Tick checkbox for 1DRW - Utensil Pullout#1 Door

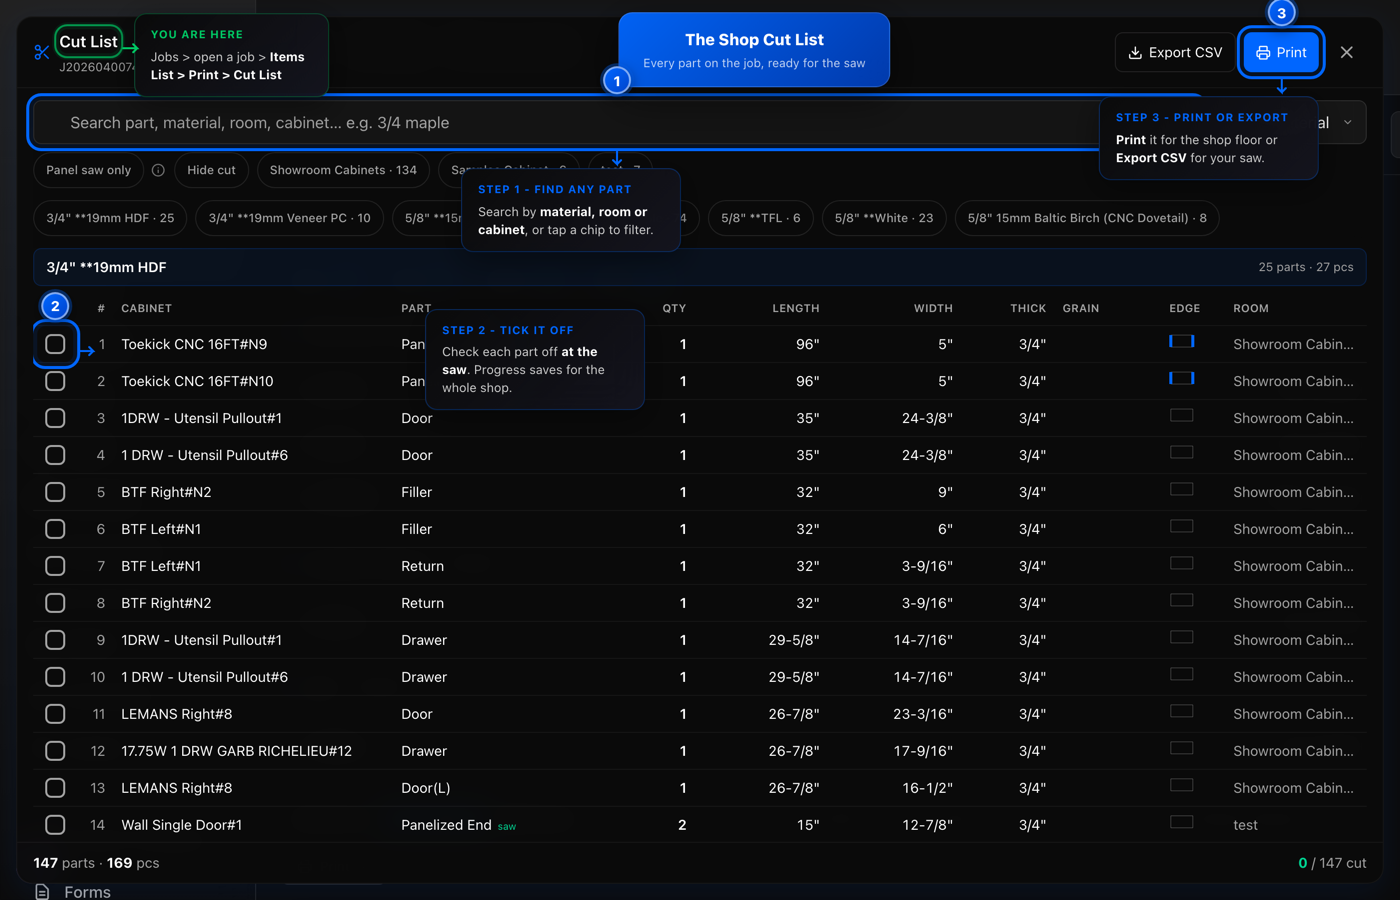(55, 418)
